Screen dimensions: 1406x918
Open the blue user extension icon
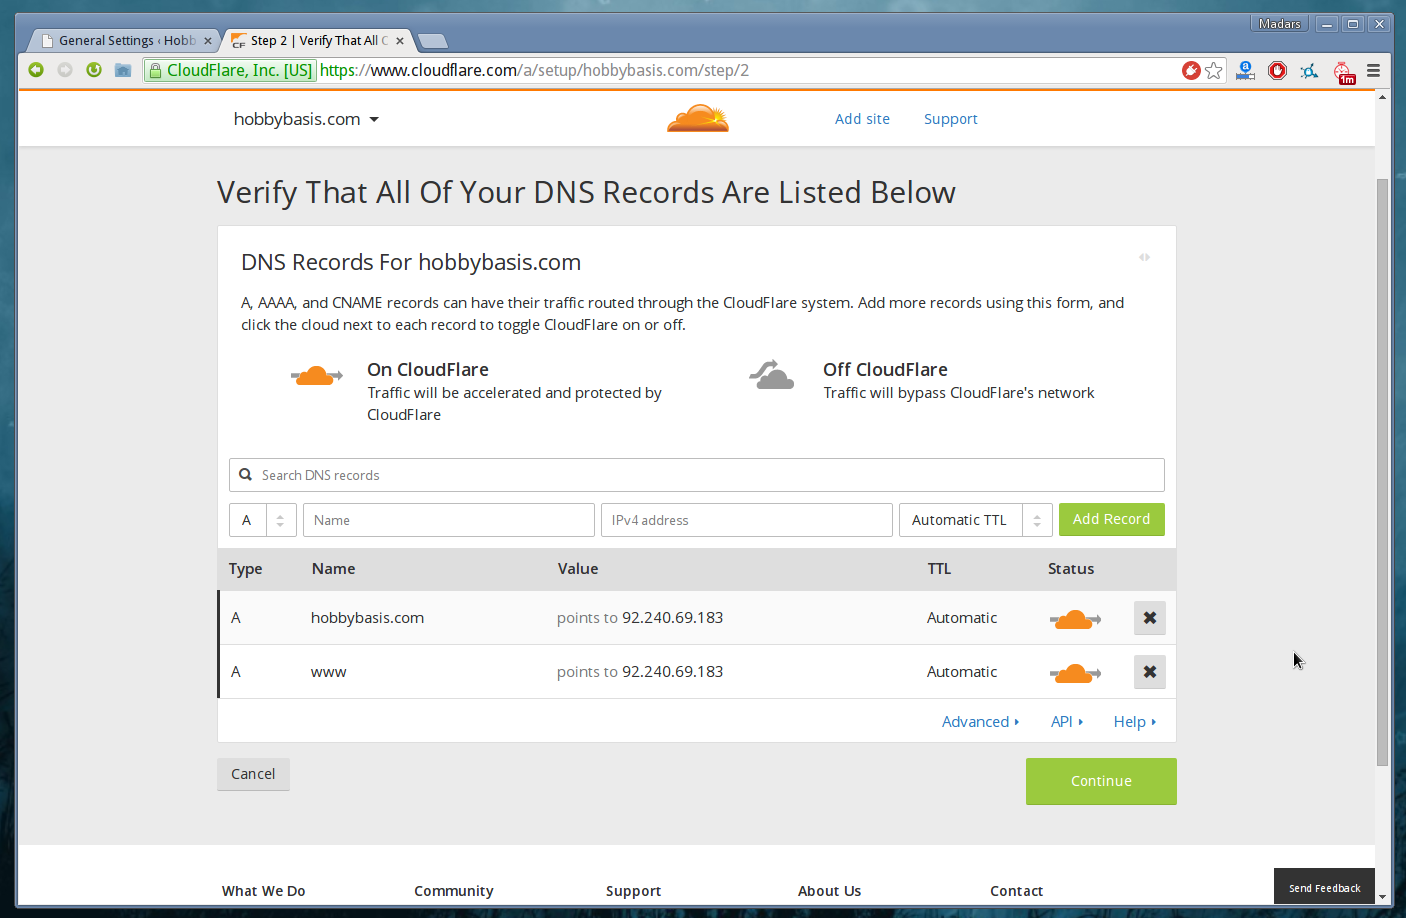(x=1245, y=70)
